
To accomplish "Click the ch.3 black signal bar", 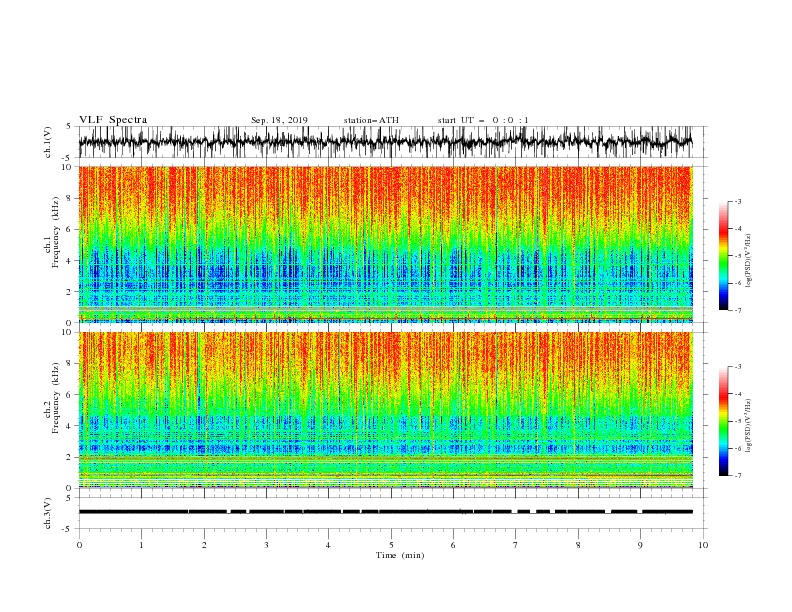I will [385, 512].
